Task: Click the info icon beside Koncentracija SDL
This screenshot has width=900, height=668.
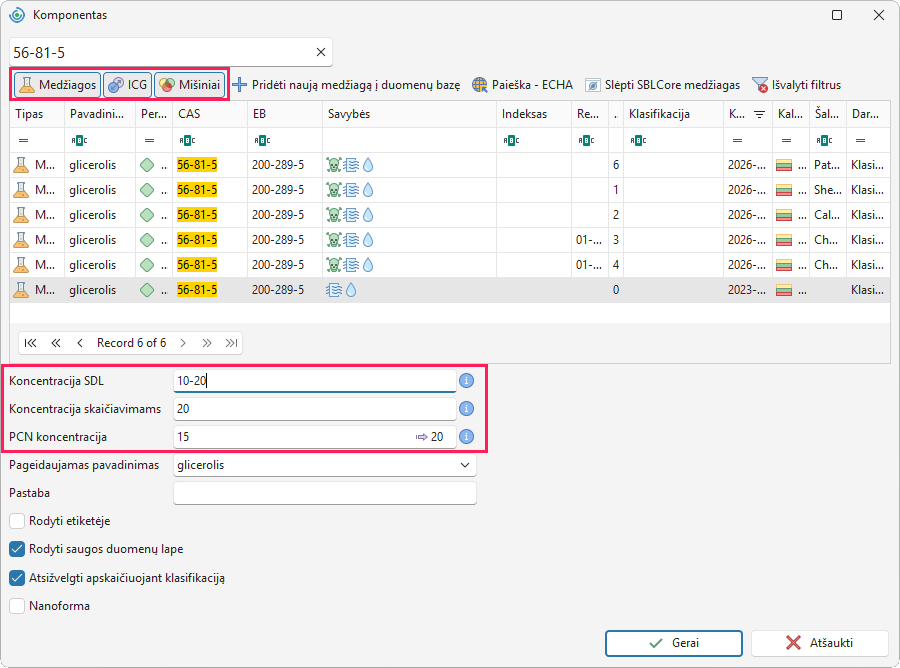Action: click(x=467, y=380)
